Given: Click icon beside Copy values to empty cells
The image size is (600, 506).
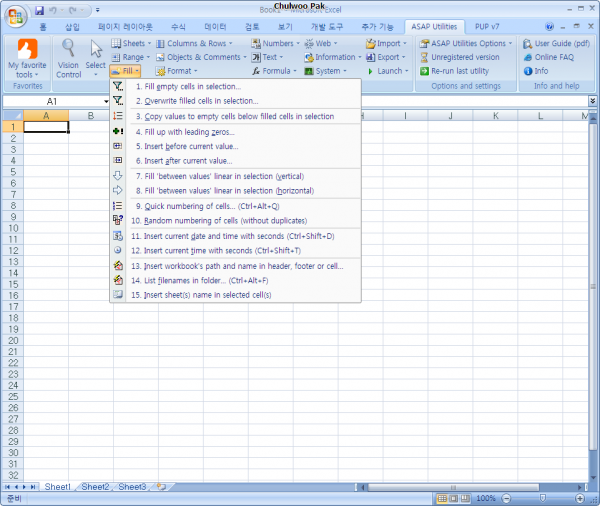Looking at the screenshot, I should [118, 116].
